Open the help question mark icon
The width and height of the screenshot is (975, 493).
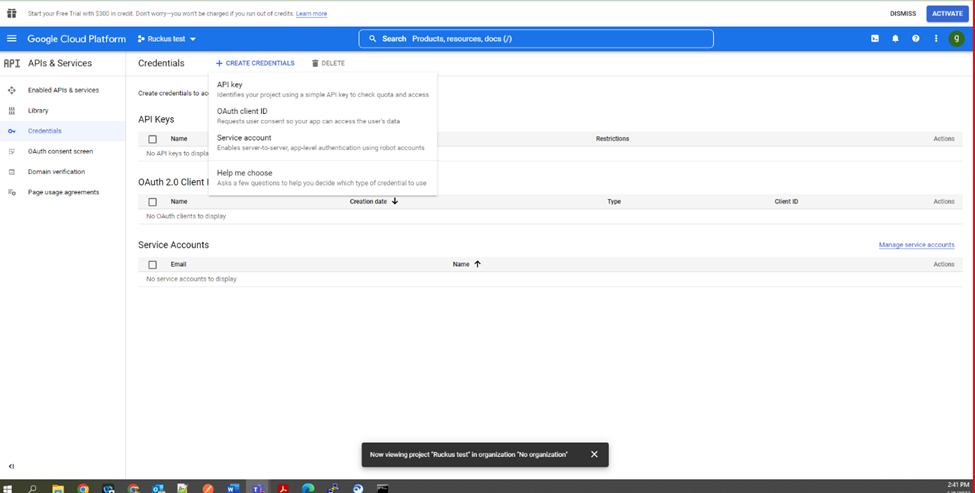[x=915, y=39]
